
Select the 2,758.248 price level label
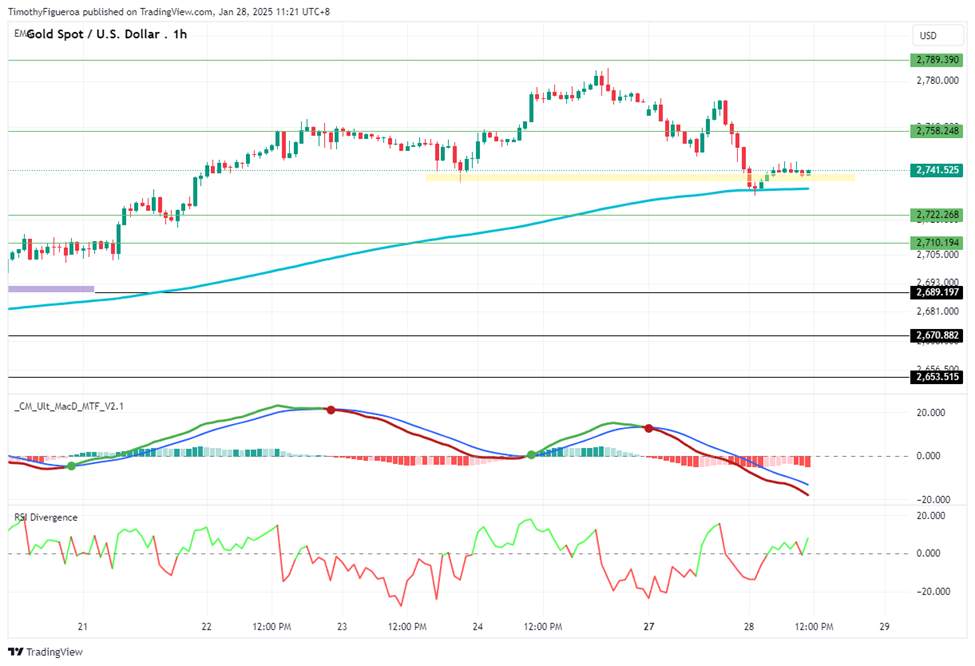coord(937,131)
